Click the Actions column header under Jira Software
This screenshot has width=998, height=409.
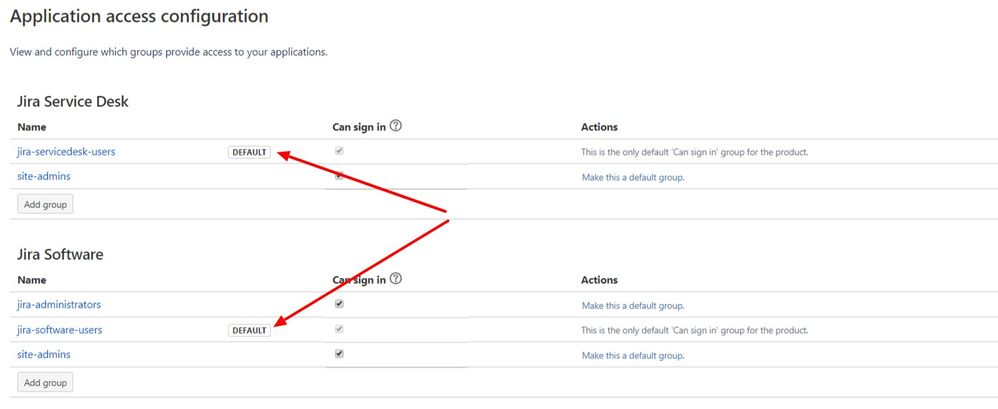pos(600,280)
